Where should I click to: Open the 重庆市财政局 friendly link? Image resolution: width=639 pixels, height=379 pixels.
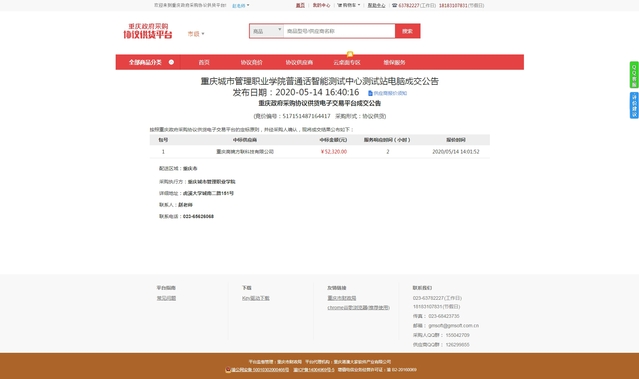click(342, 298)
